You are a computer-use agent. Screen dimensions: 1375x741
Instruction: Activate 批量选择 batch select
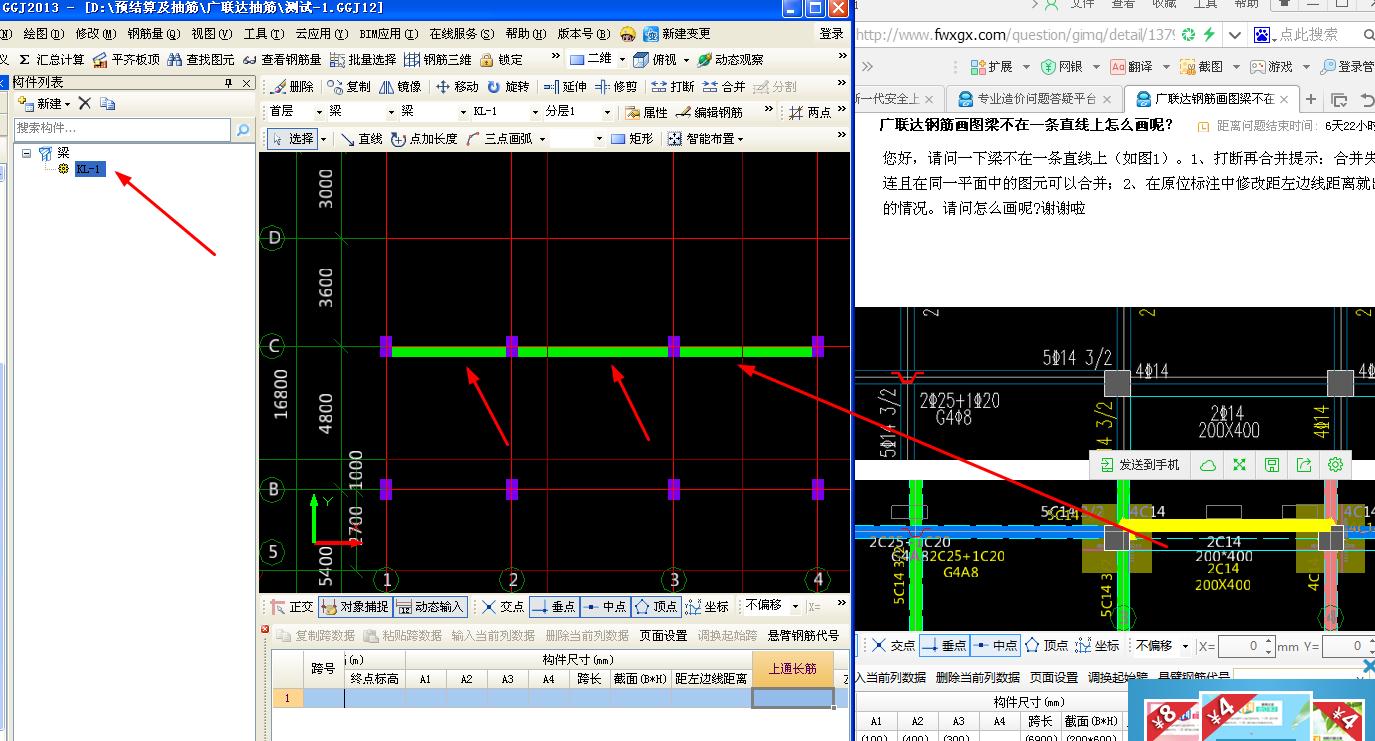click(363, 60)
